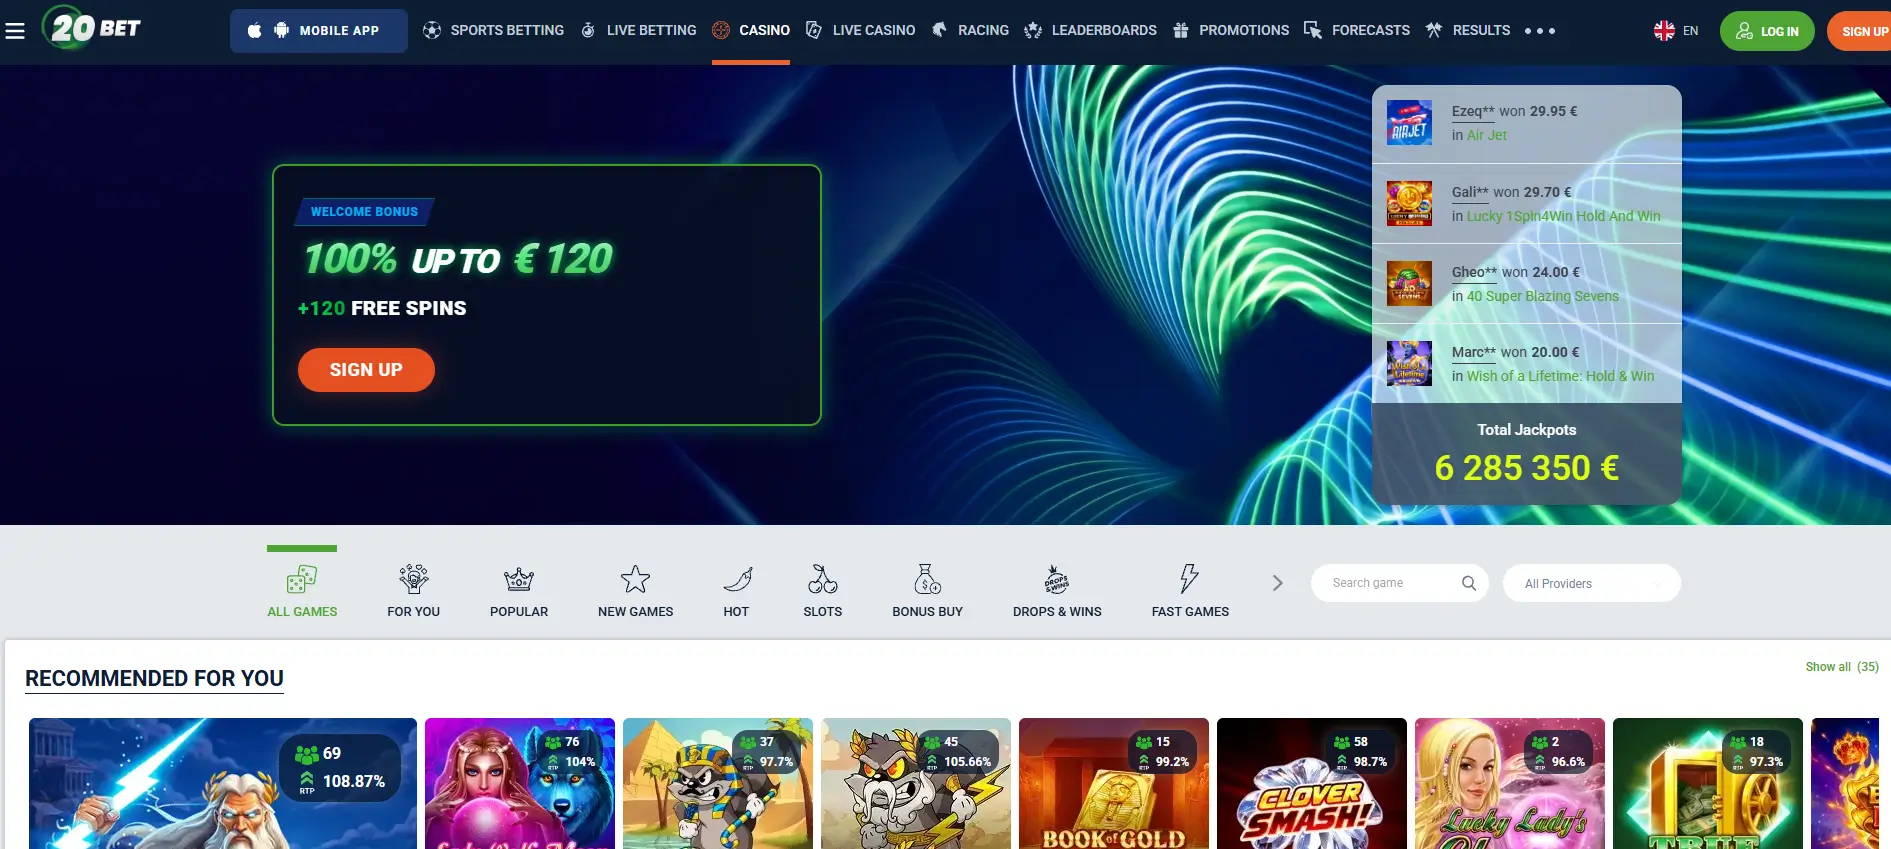Select the All Games dice category

(x=302, y=590)
